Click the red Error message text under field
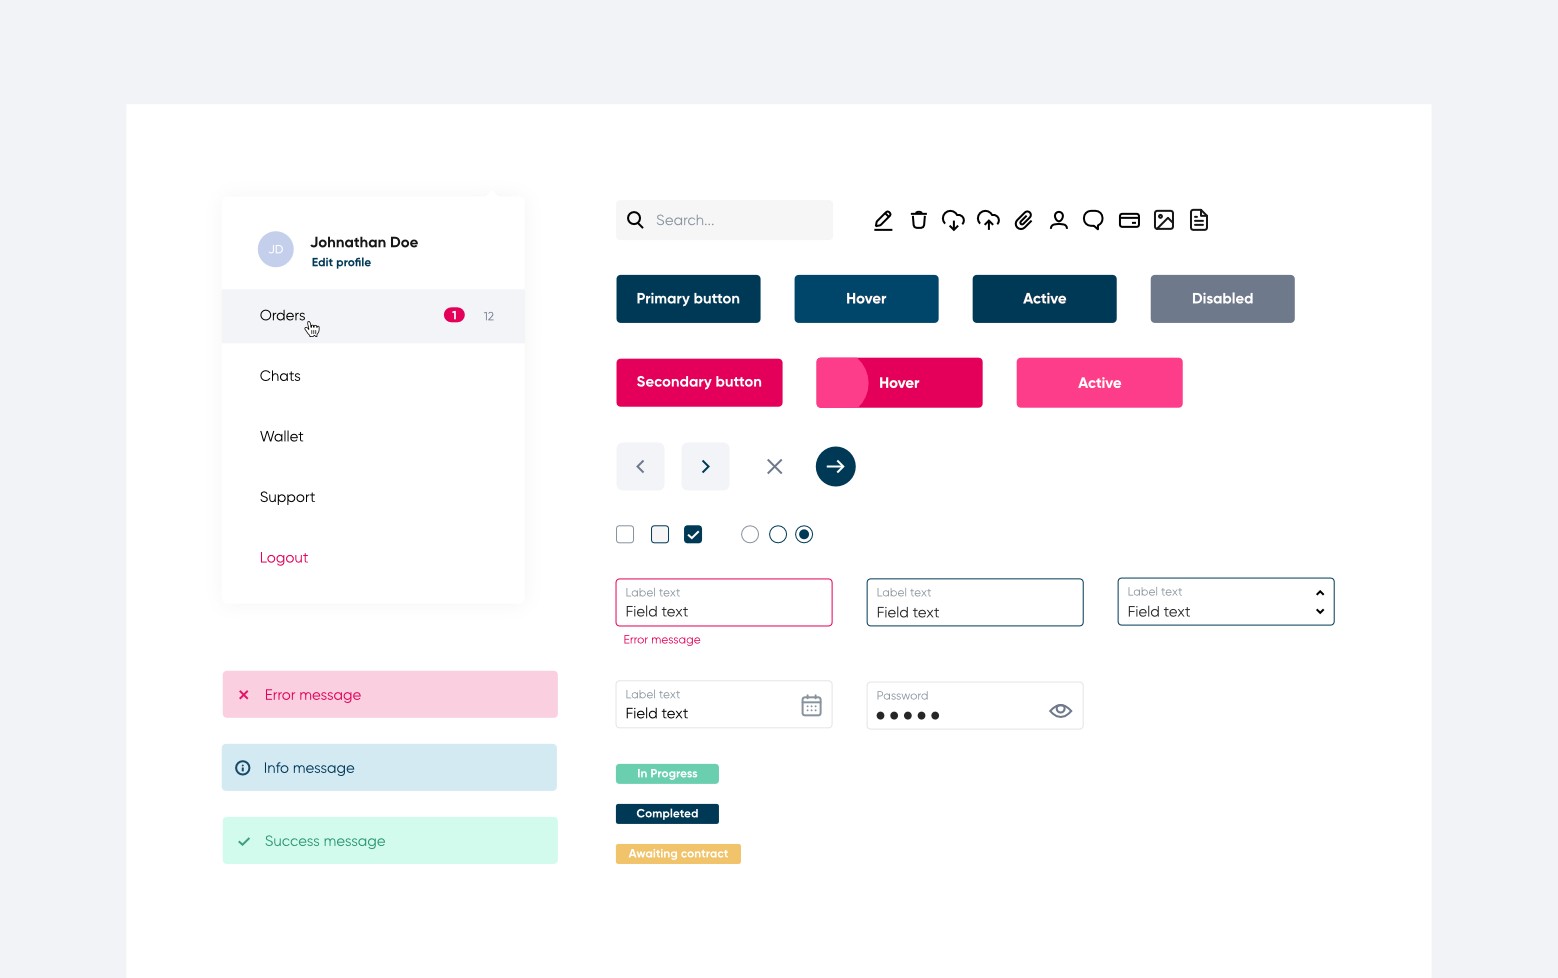This screenshot has width=1558, height=978. coord(662,640)
